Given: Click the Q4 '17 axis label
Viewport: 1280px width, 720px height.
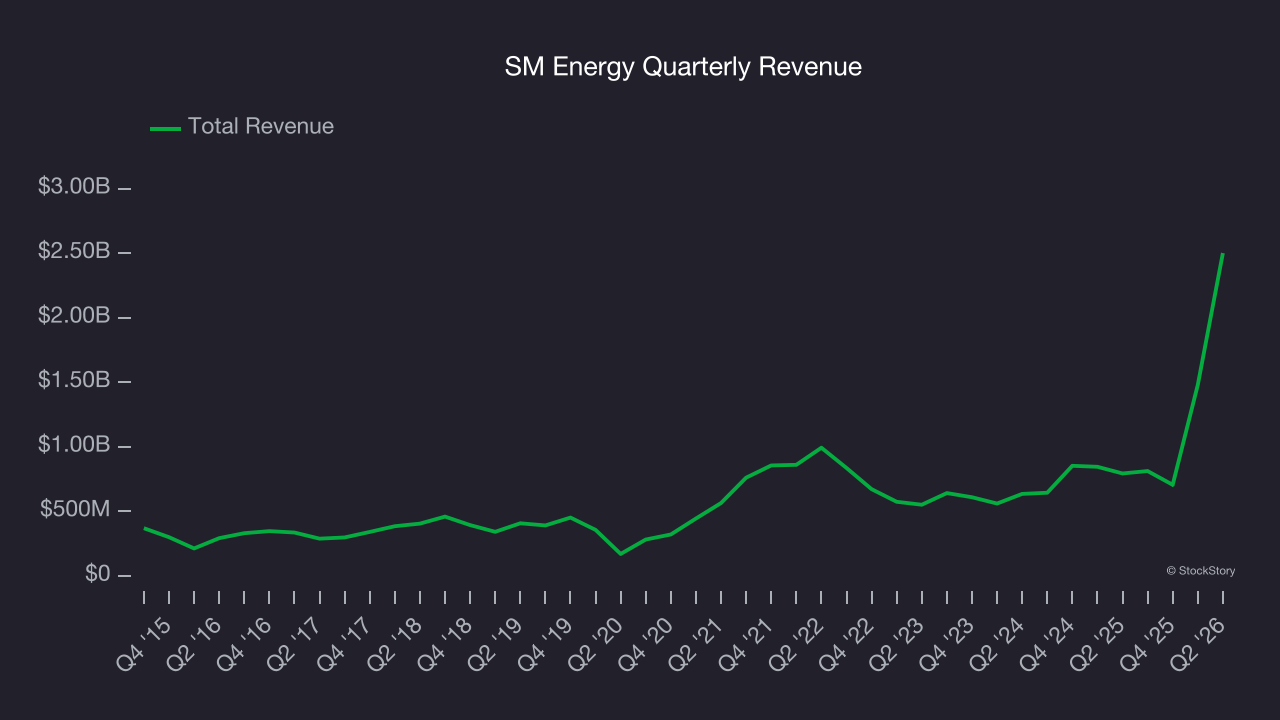Looking at the screenshot, I should click(347, 645).
